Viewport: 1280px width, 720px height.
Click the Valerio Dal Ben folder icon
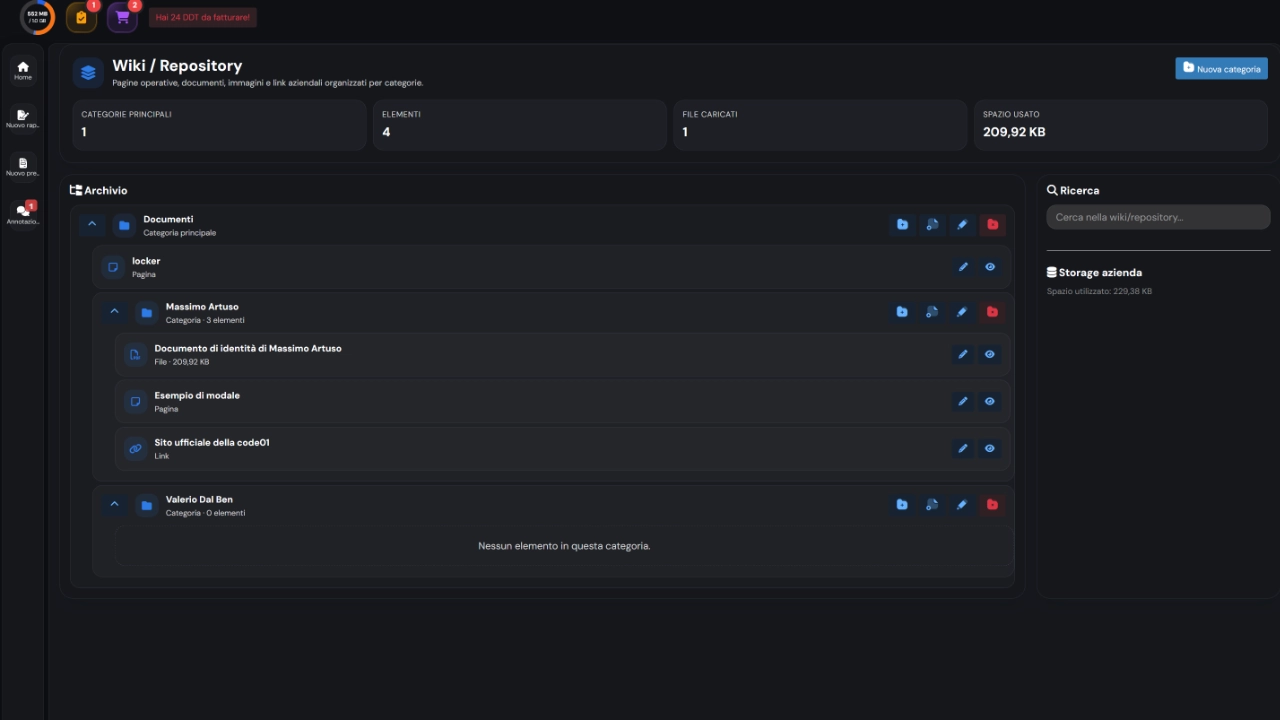147,504
